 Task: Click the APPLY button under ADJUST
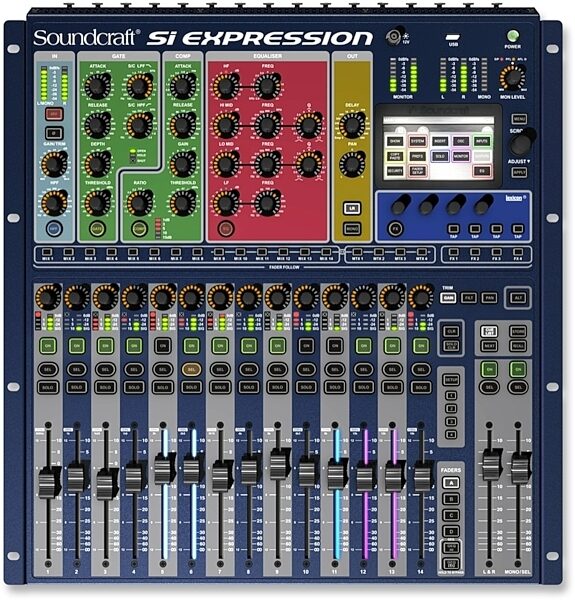tap(519, 172)
